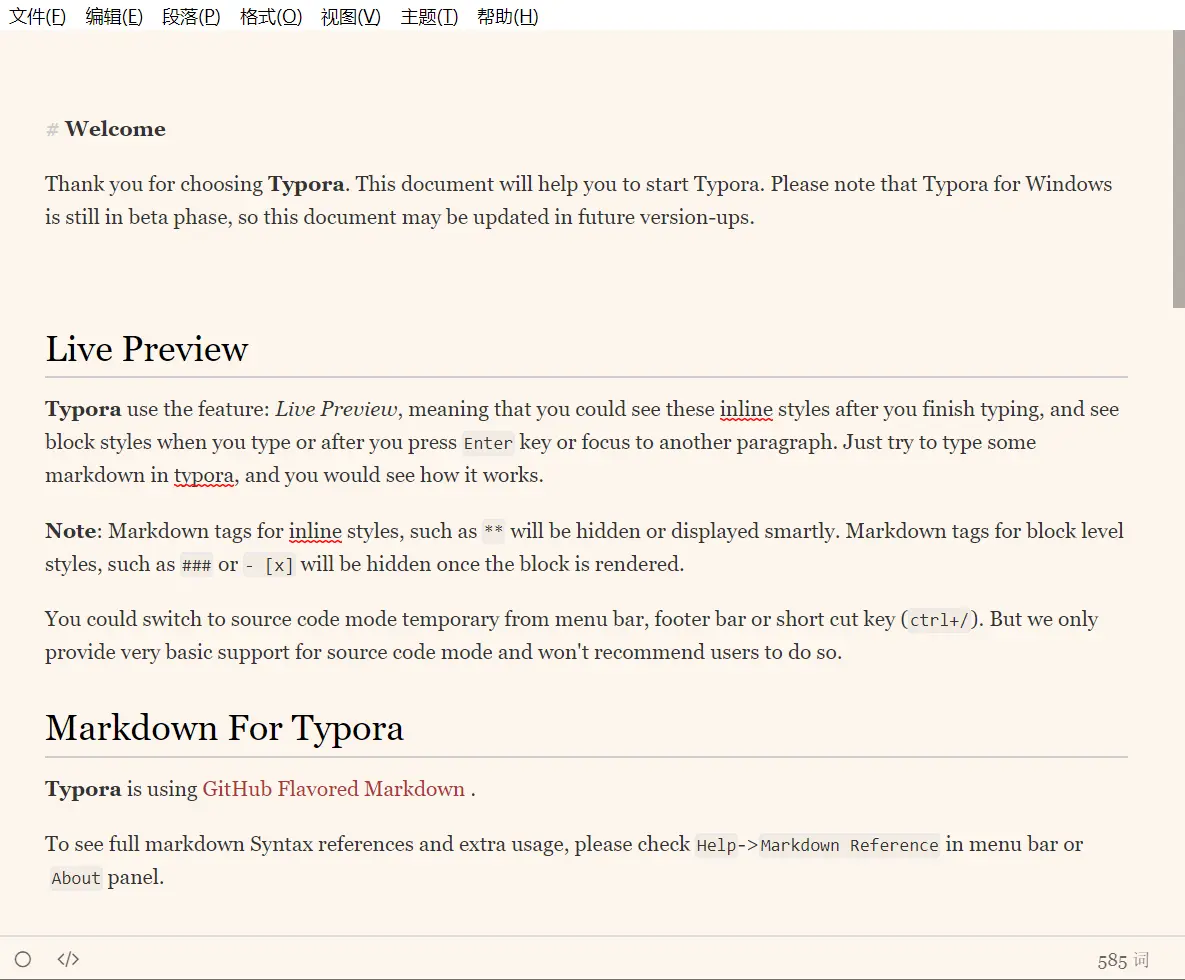
Task: Click the hash marker before Welcome
Action: coord(52,130)
